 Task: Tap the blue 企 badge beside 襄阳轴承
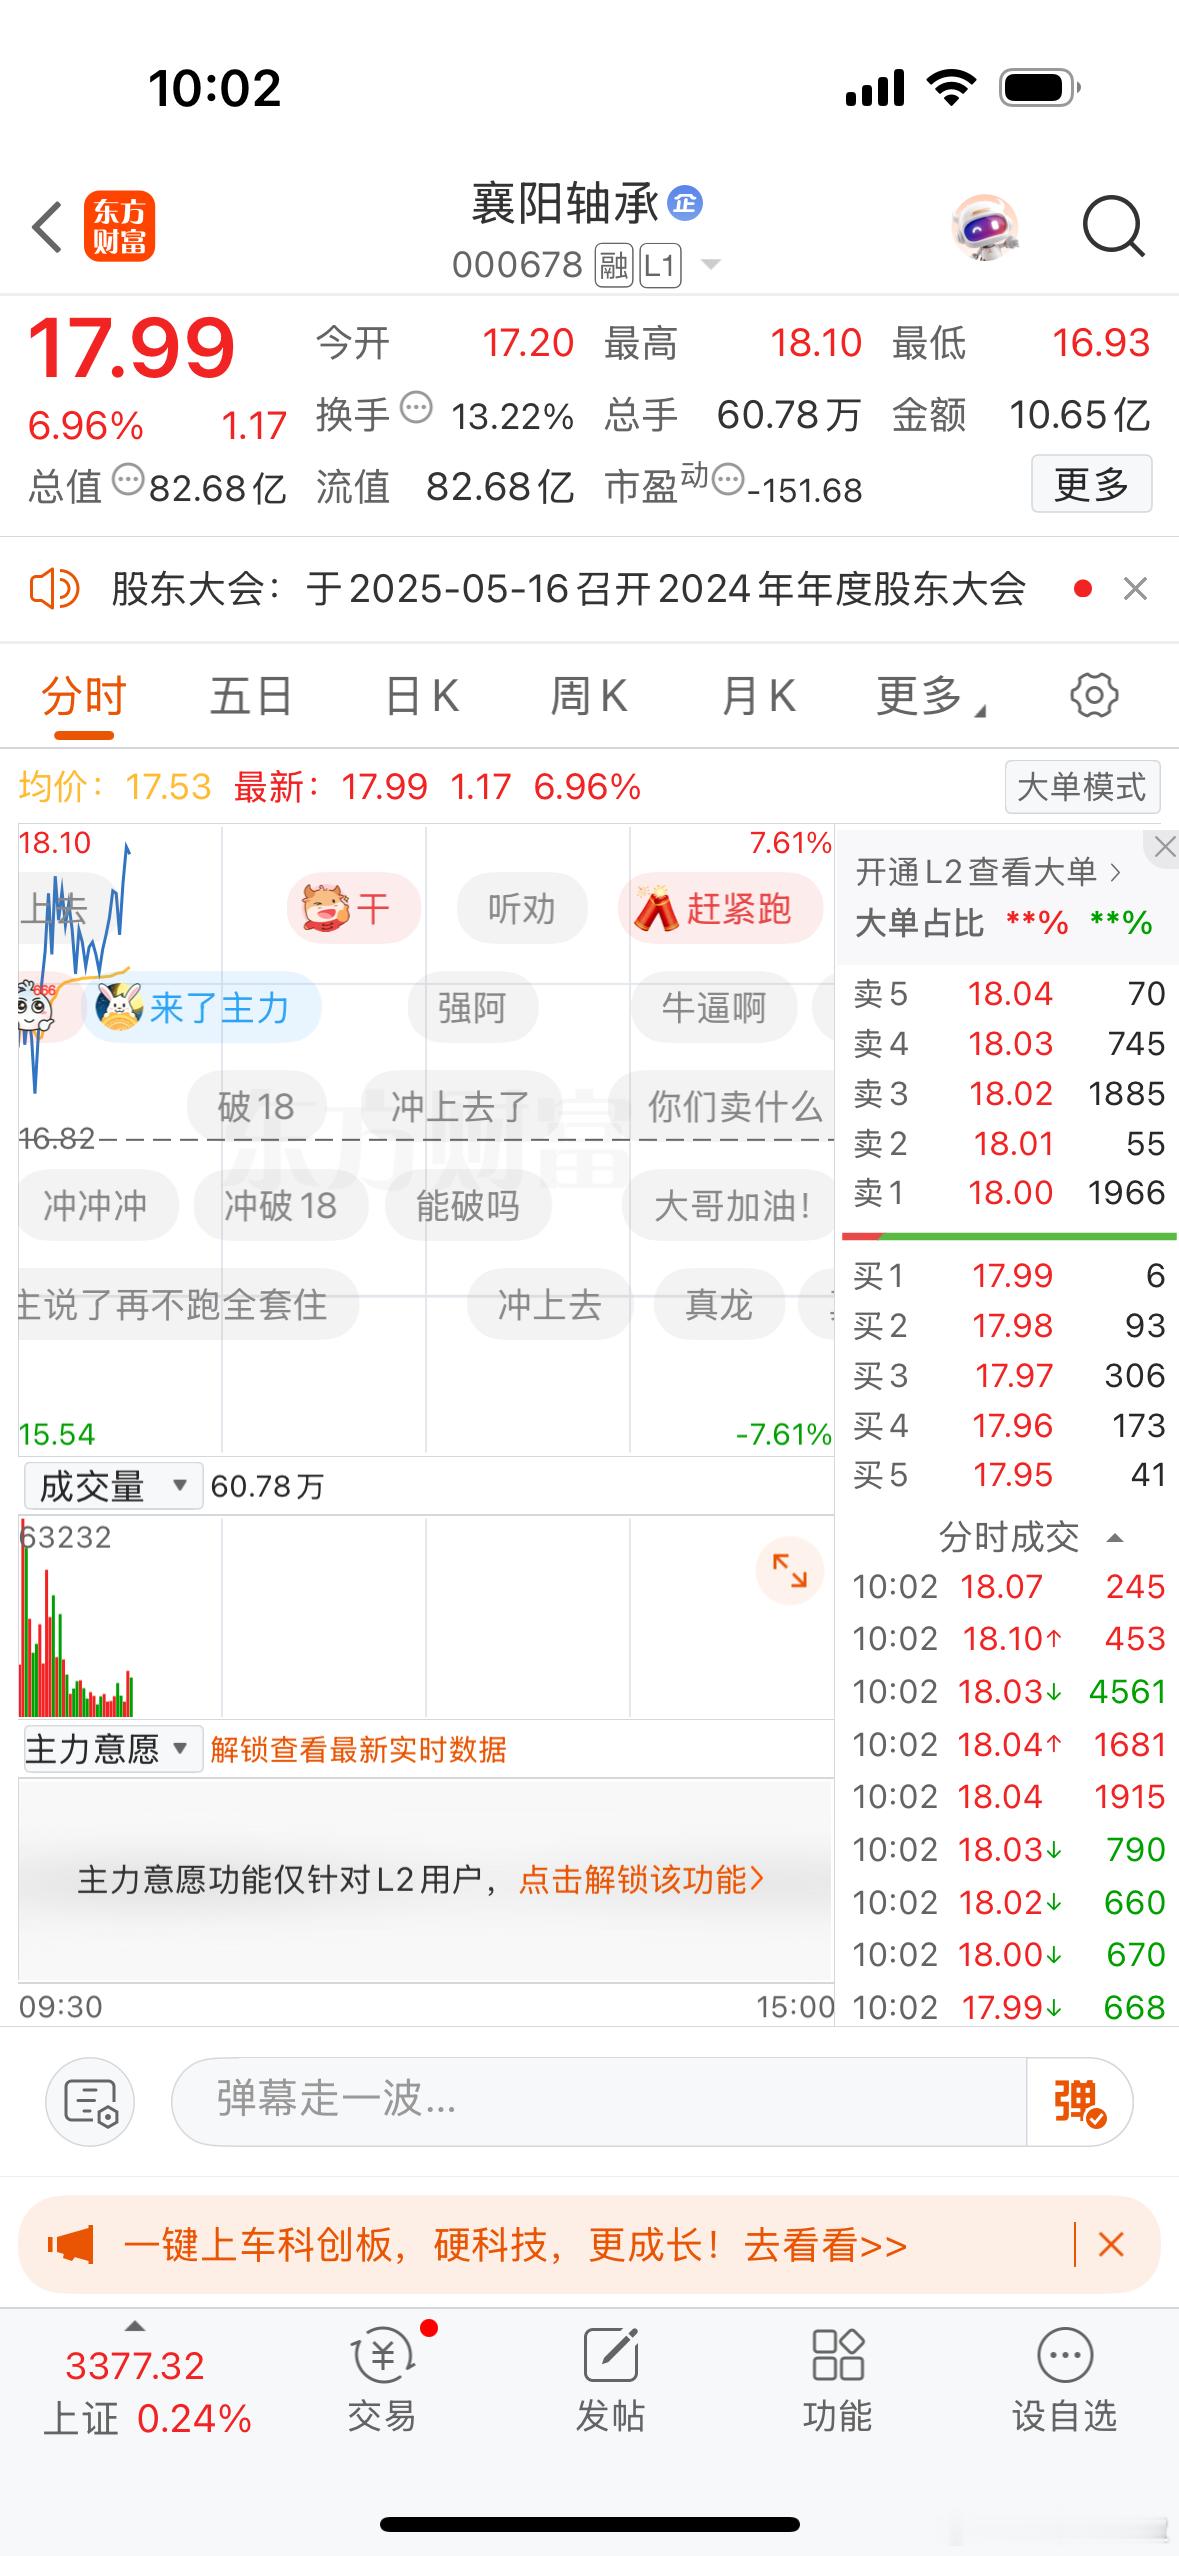point(685,204)
